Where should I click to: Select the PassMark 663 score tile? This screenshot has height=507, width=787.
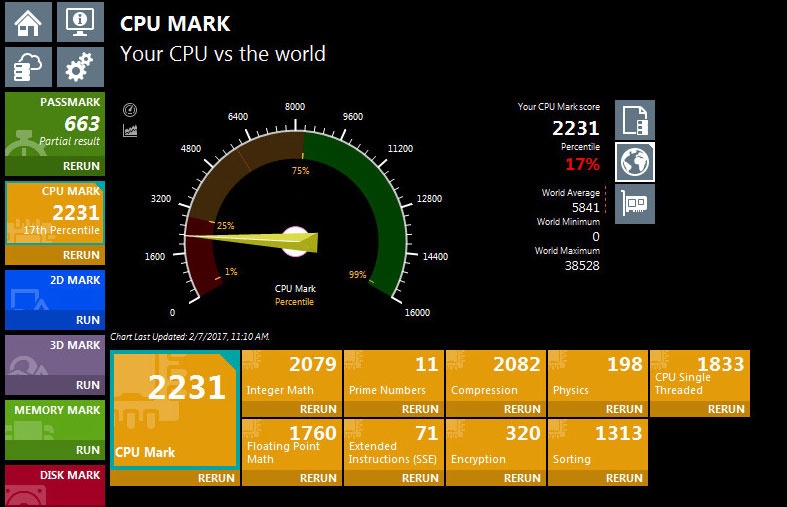[x=55, y=124]
